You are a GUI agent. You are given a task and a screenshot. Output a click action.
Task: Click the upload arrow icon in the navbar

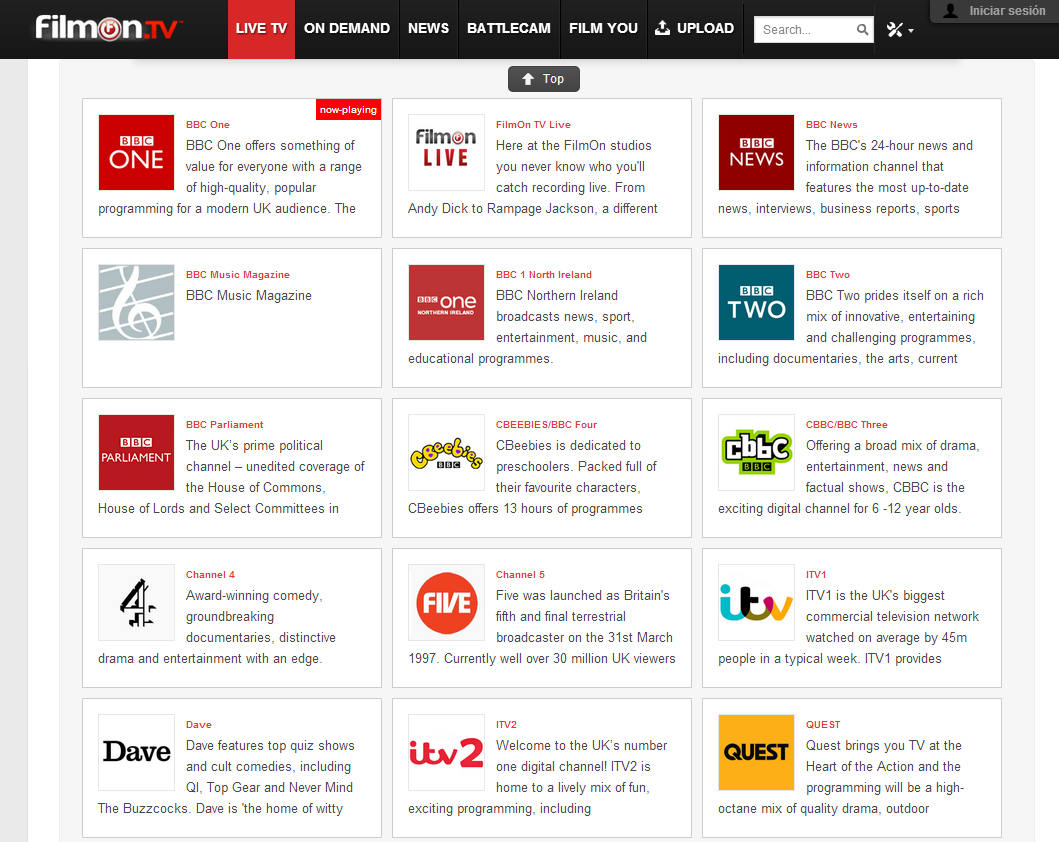(663, 28)
